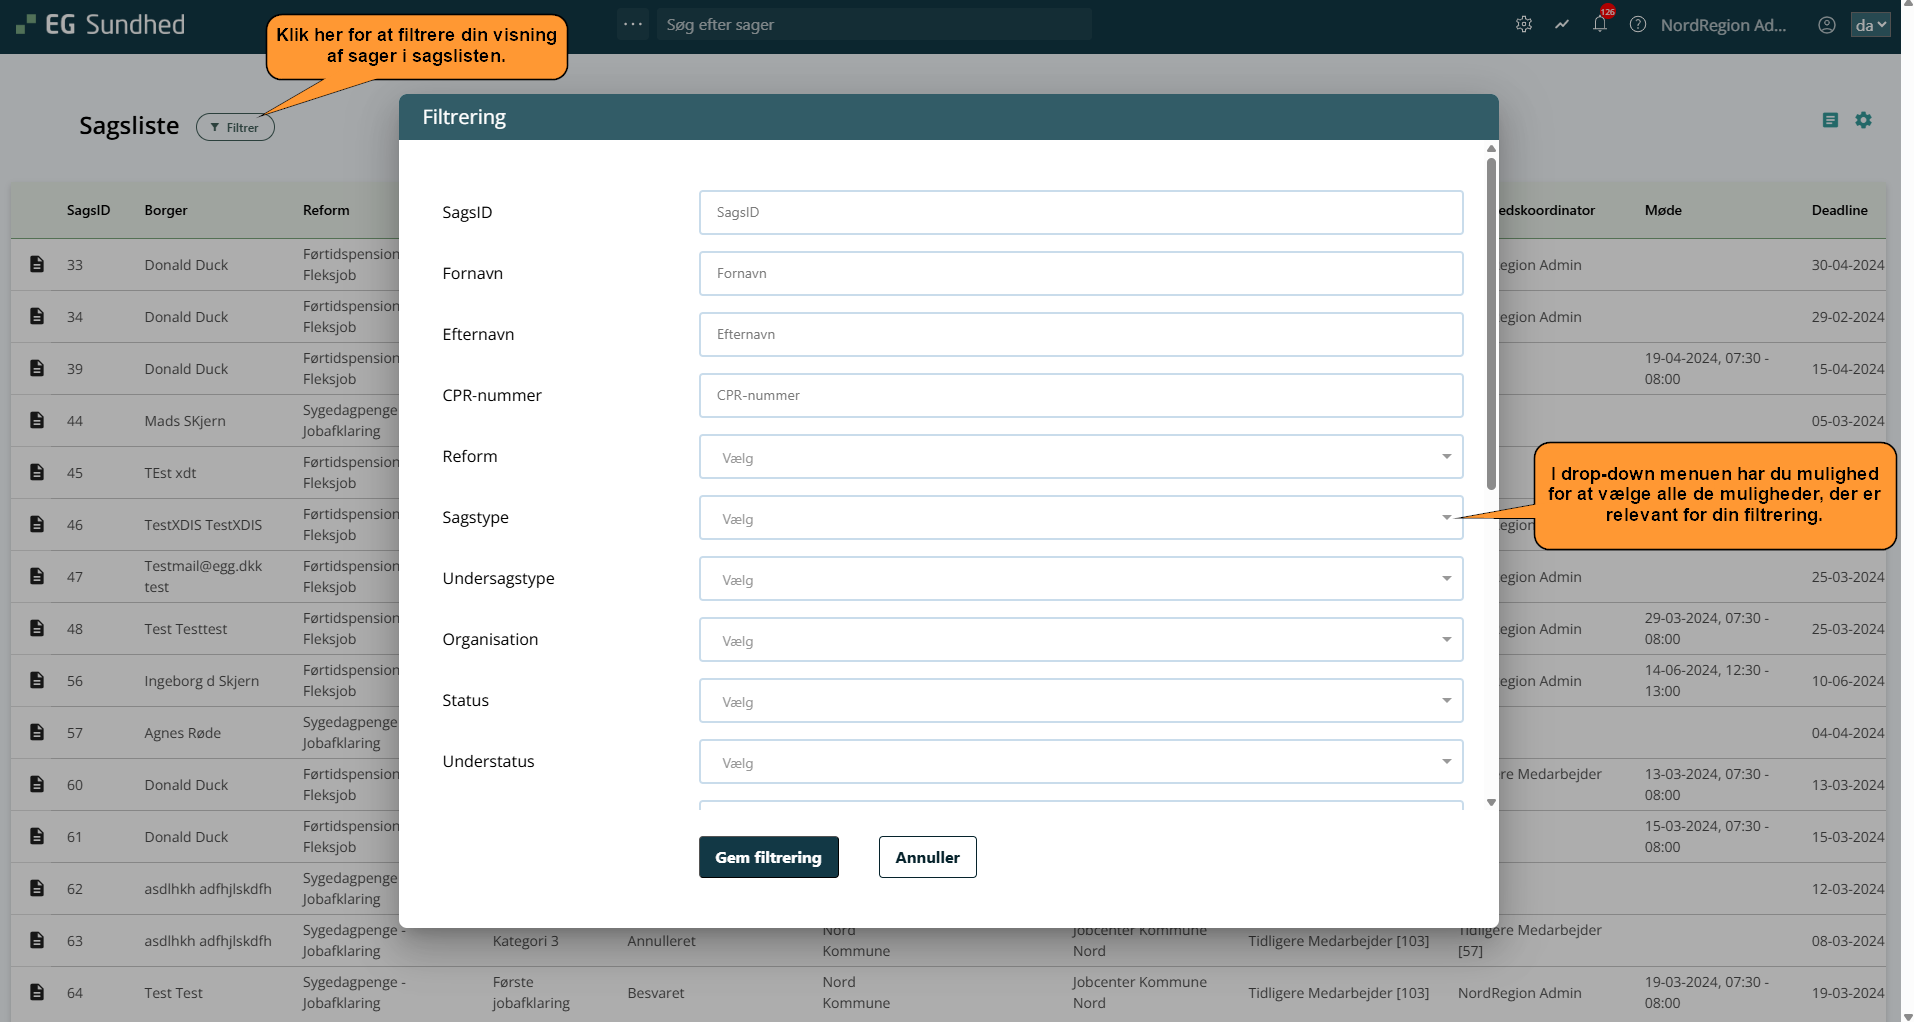Viewport: 1914px width, 1022px height.
Task: Click into the Fornavn input field
Action: coord(1081,273)
